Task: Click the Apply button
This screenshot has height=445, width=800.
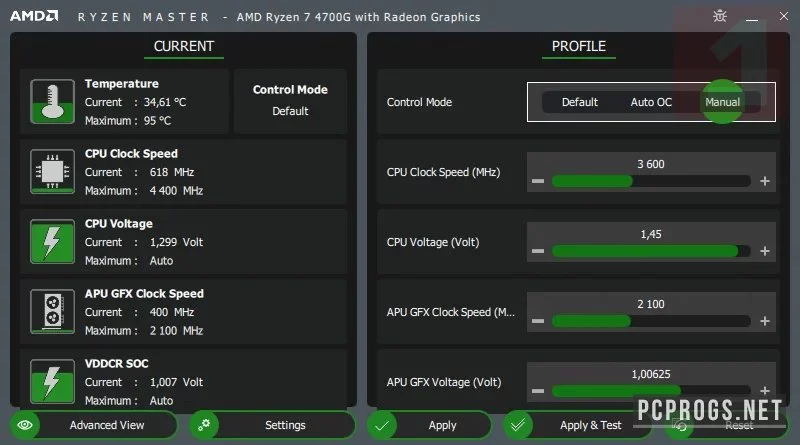Action: click(x=430, y=425)
